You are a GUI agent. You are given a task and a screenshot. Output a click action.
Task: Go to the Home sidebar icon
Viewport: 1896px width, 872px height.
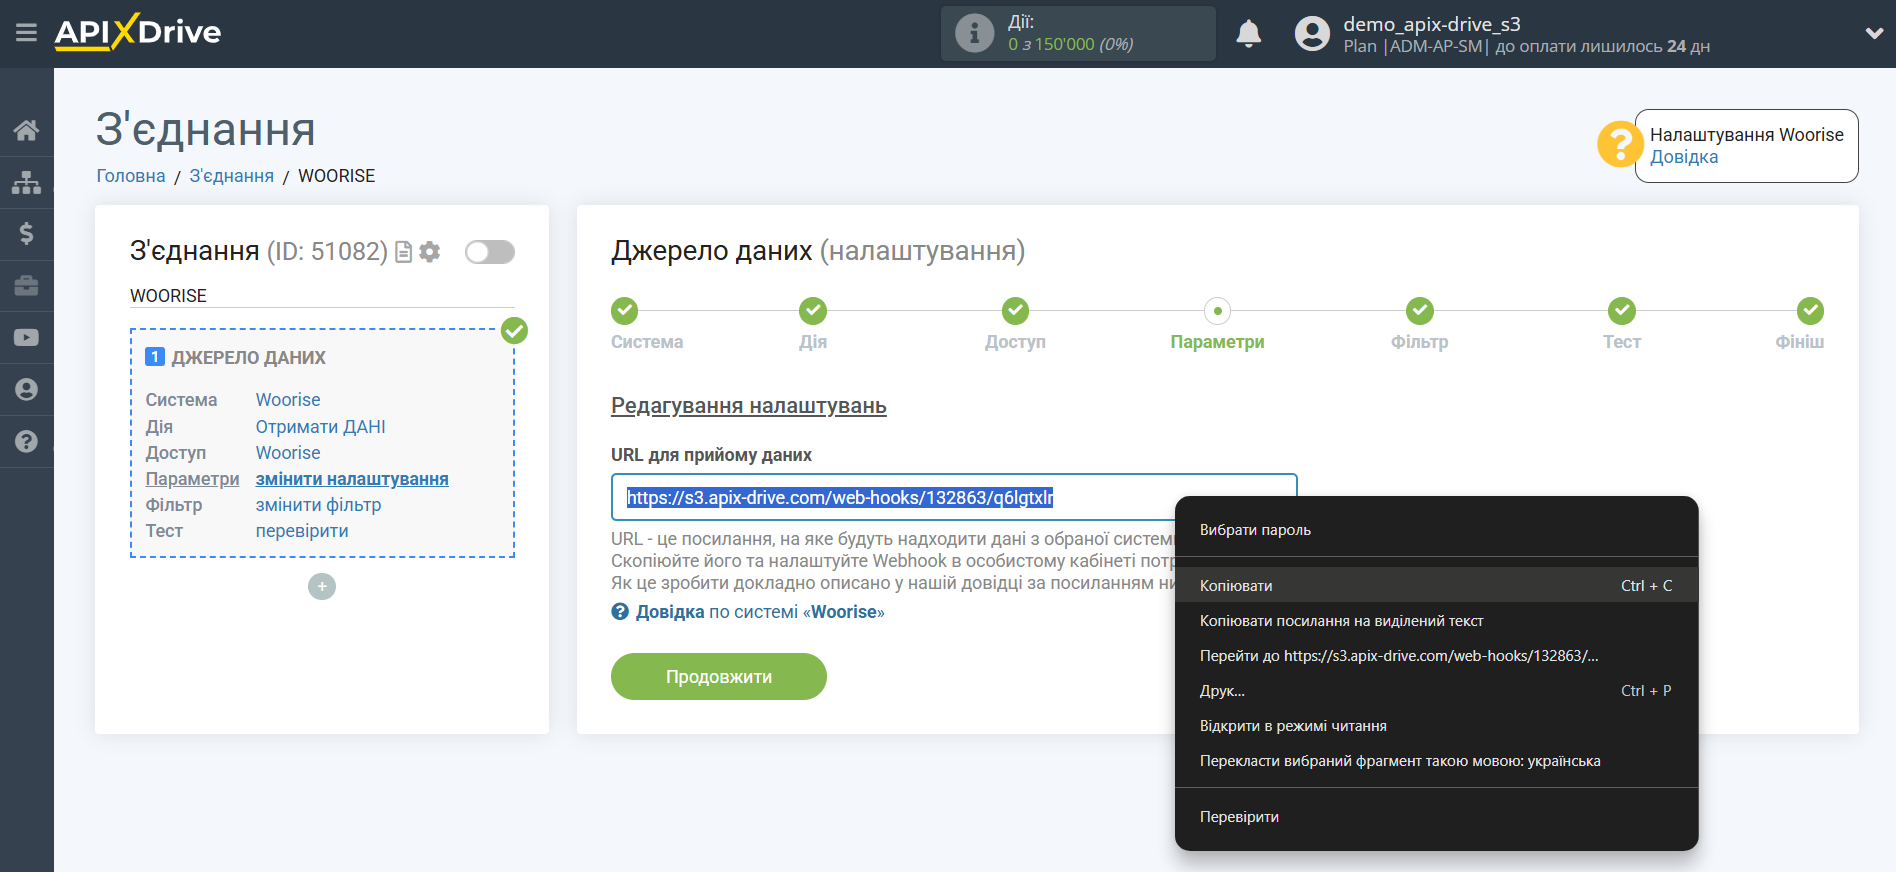tap(27, 130)
